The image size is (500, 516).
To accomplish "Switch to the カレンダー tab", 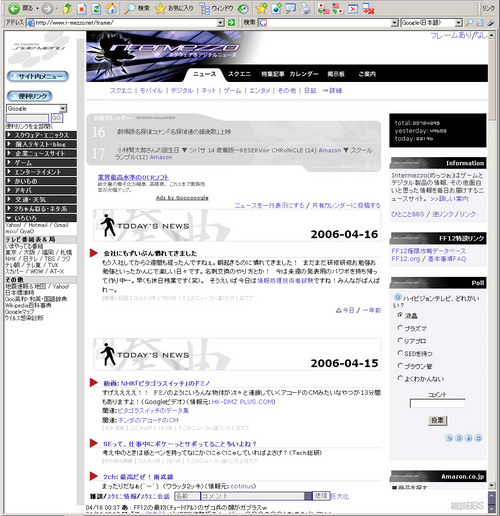I will pos(304,74).
